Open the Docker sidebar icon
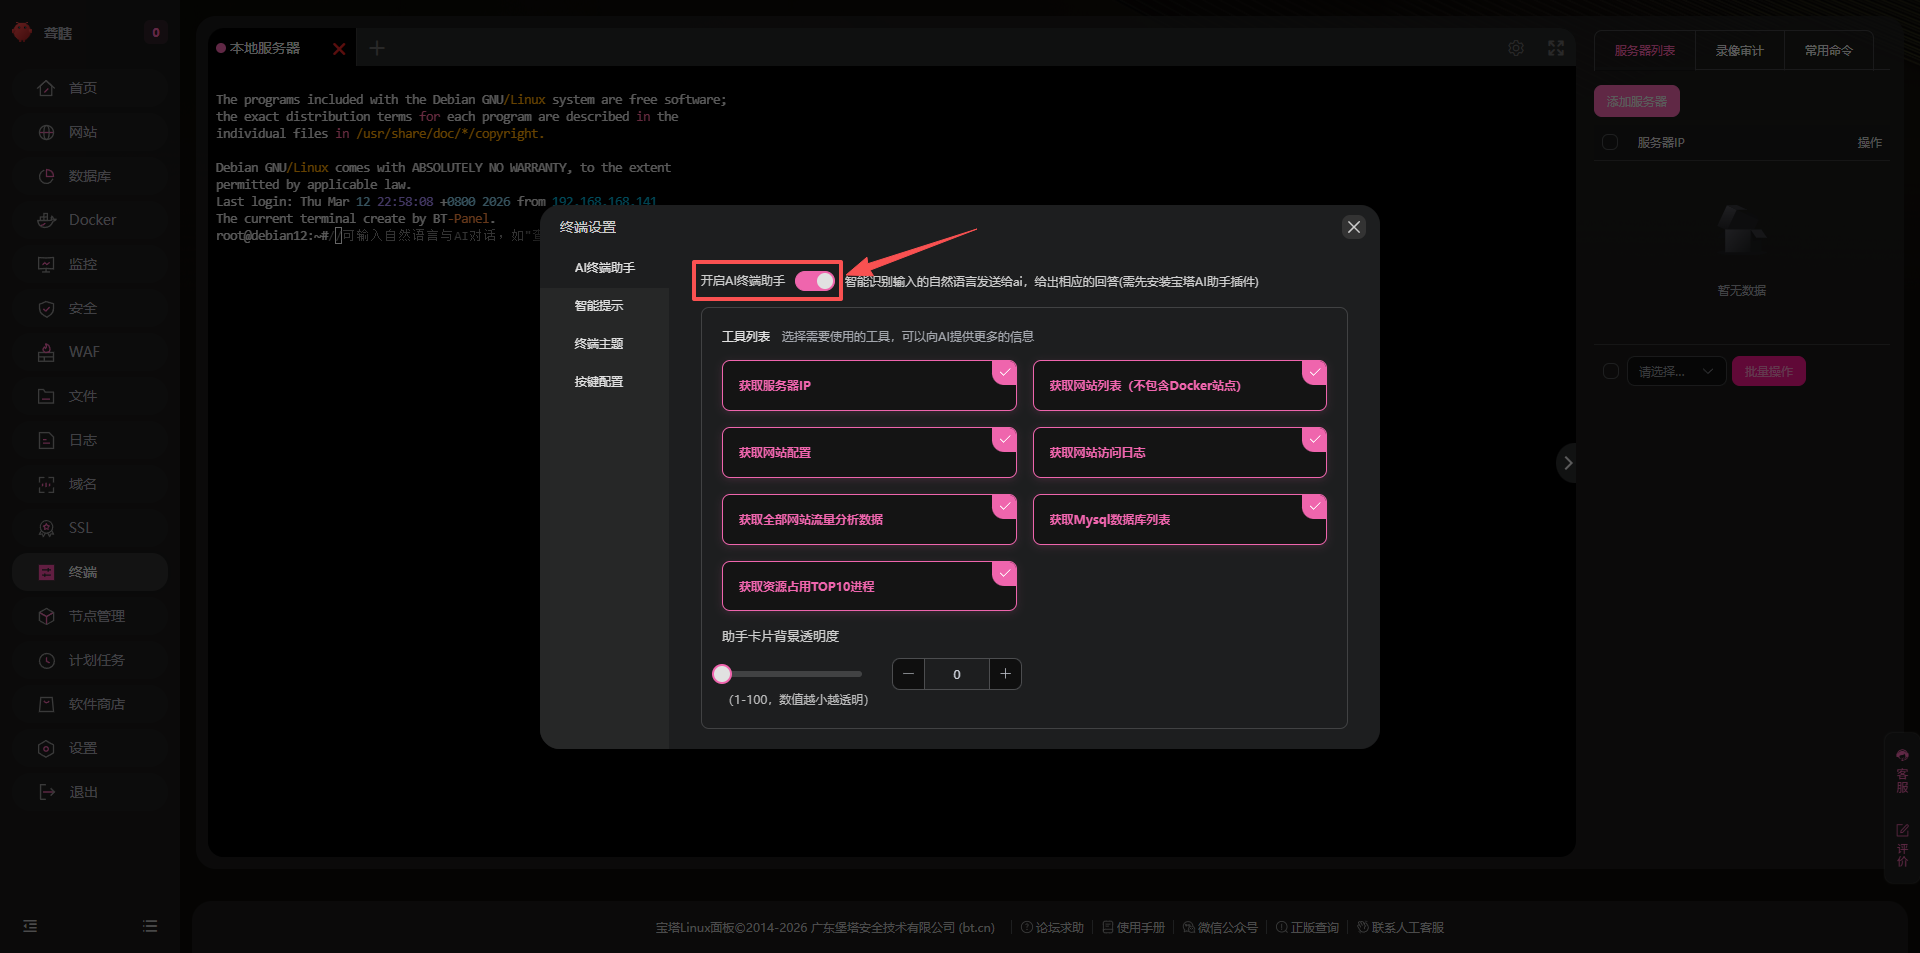1920x953 pixels. (x=46, y=220)
